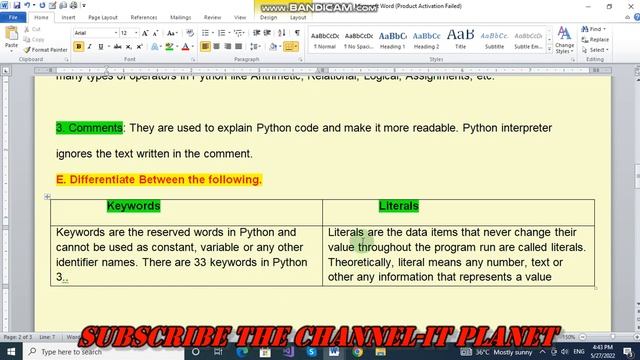Apply Strikethrough formatting
Screen dimensions: 640x360
click(x=118, y=47)
